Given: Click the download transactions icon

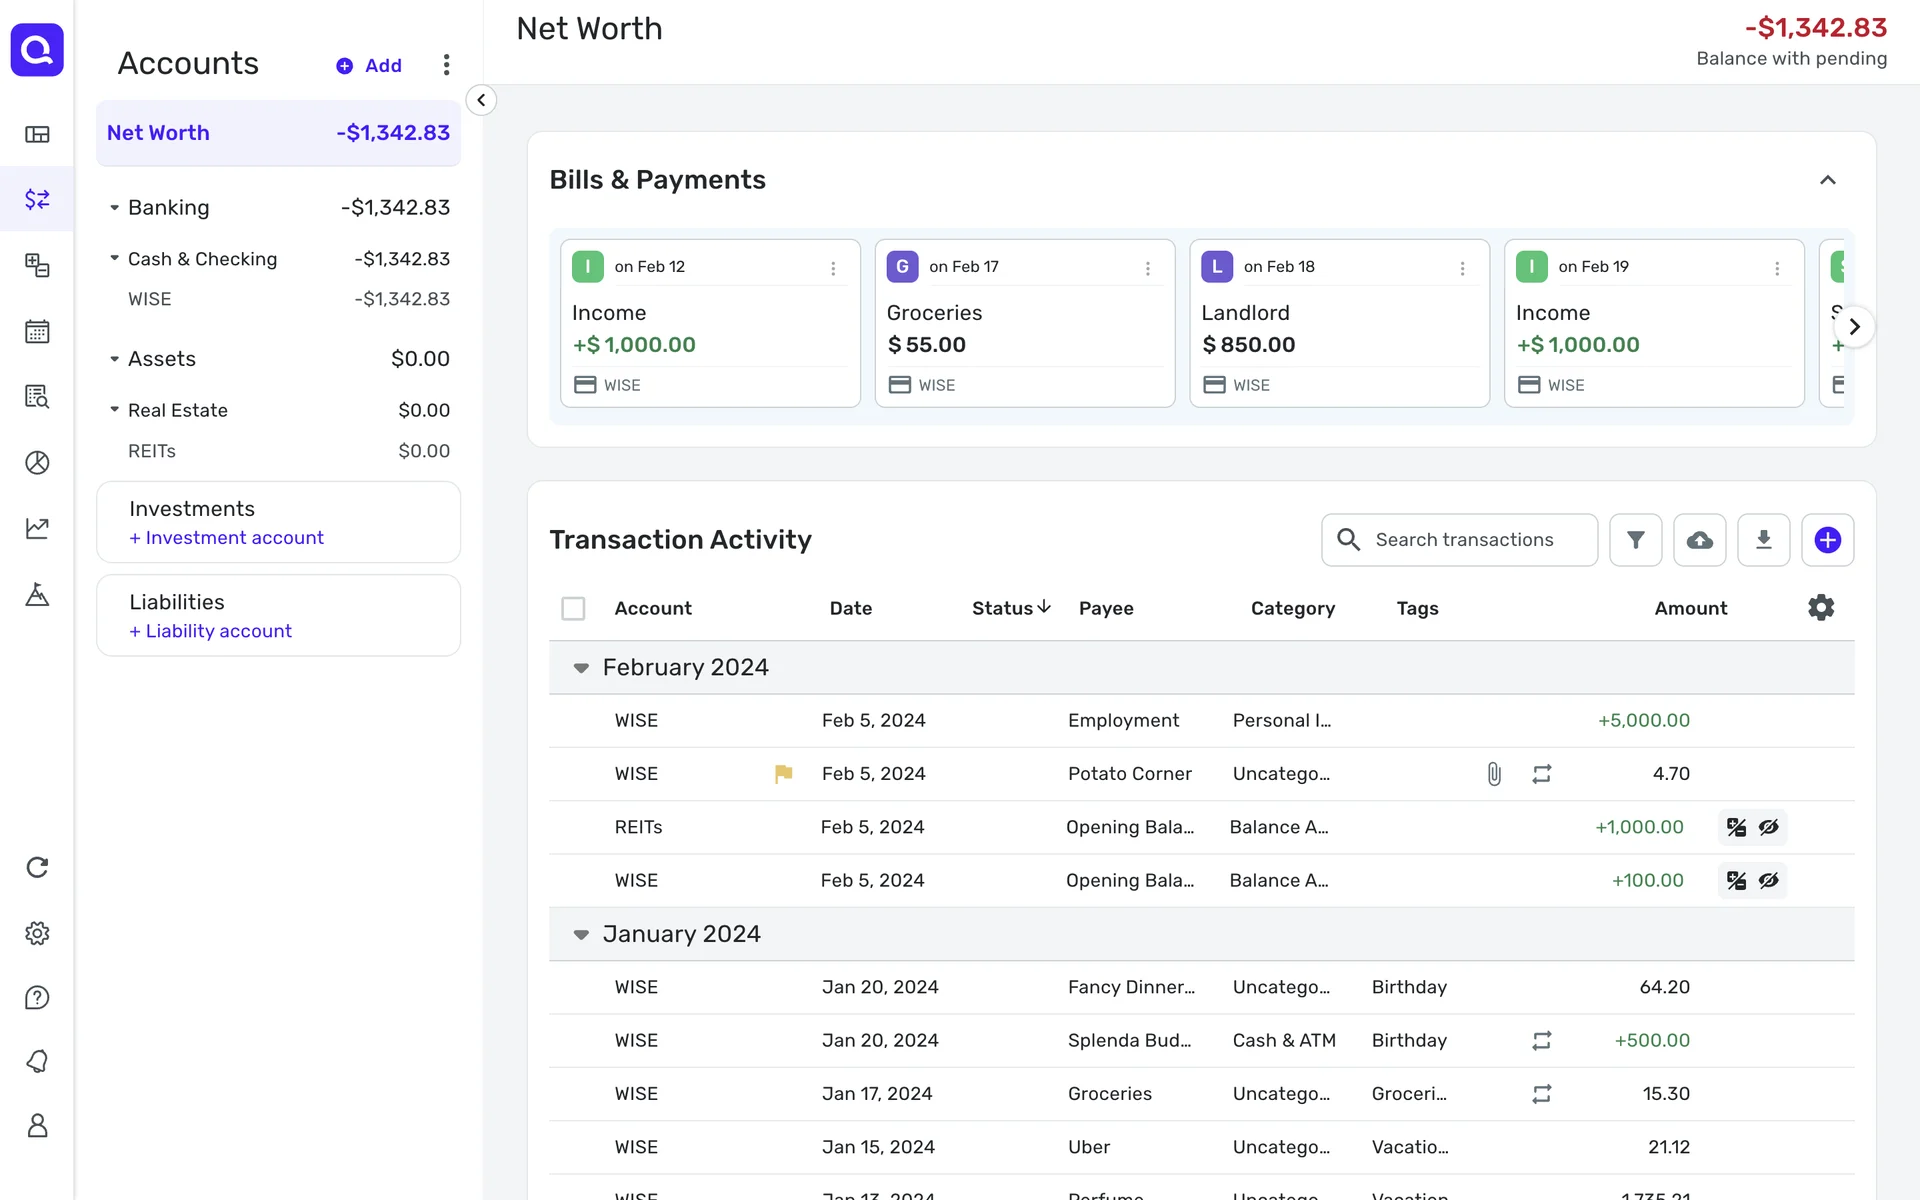Looking at the screenshot, I should pyautogui.click(x=1763, y=540).
